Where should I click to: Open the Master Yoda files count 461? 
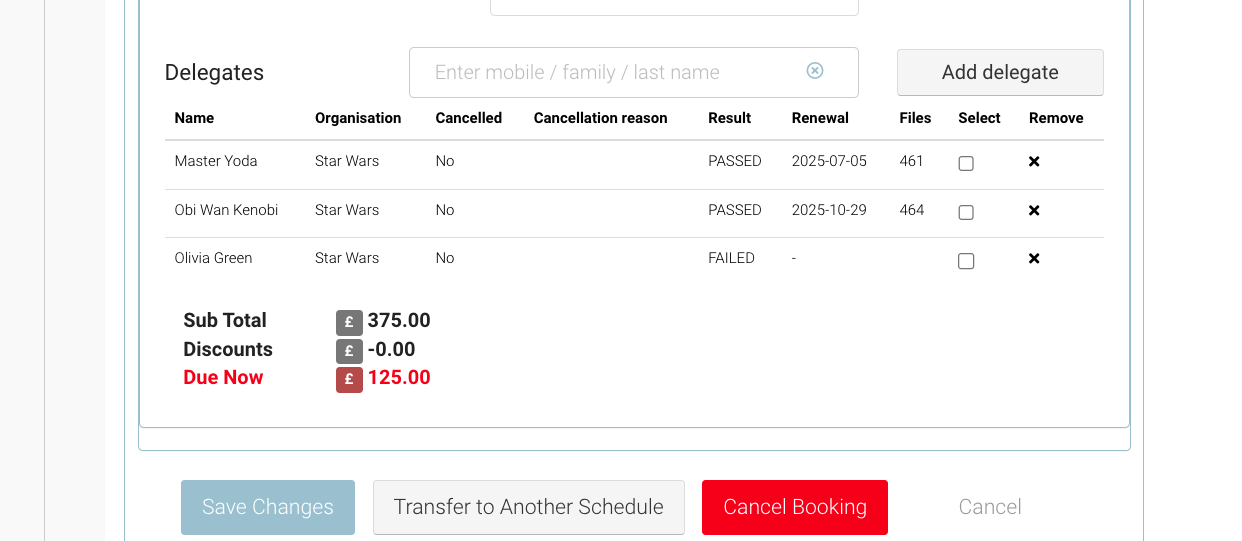pyautogui.click(x=912, y=161)
